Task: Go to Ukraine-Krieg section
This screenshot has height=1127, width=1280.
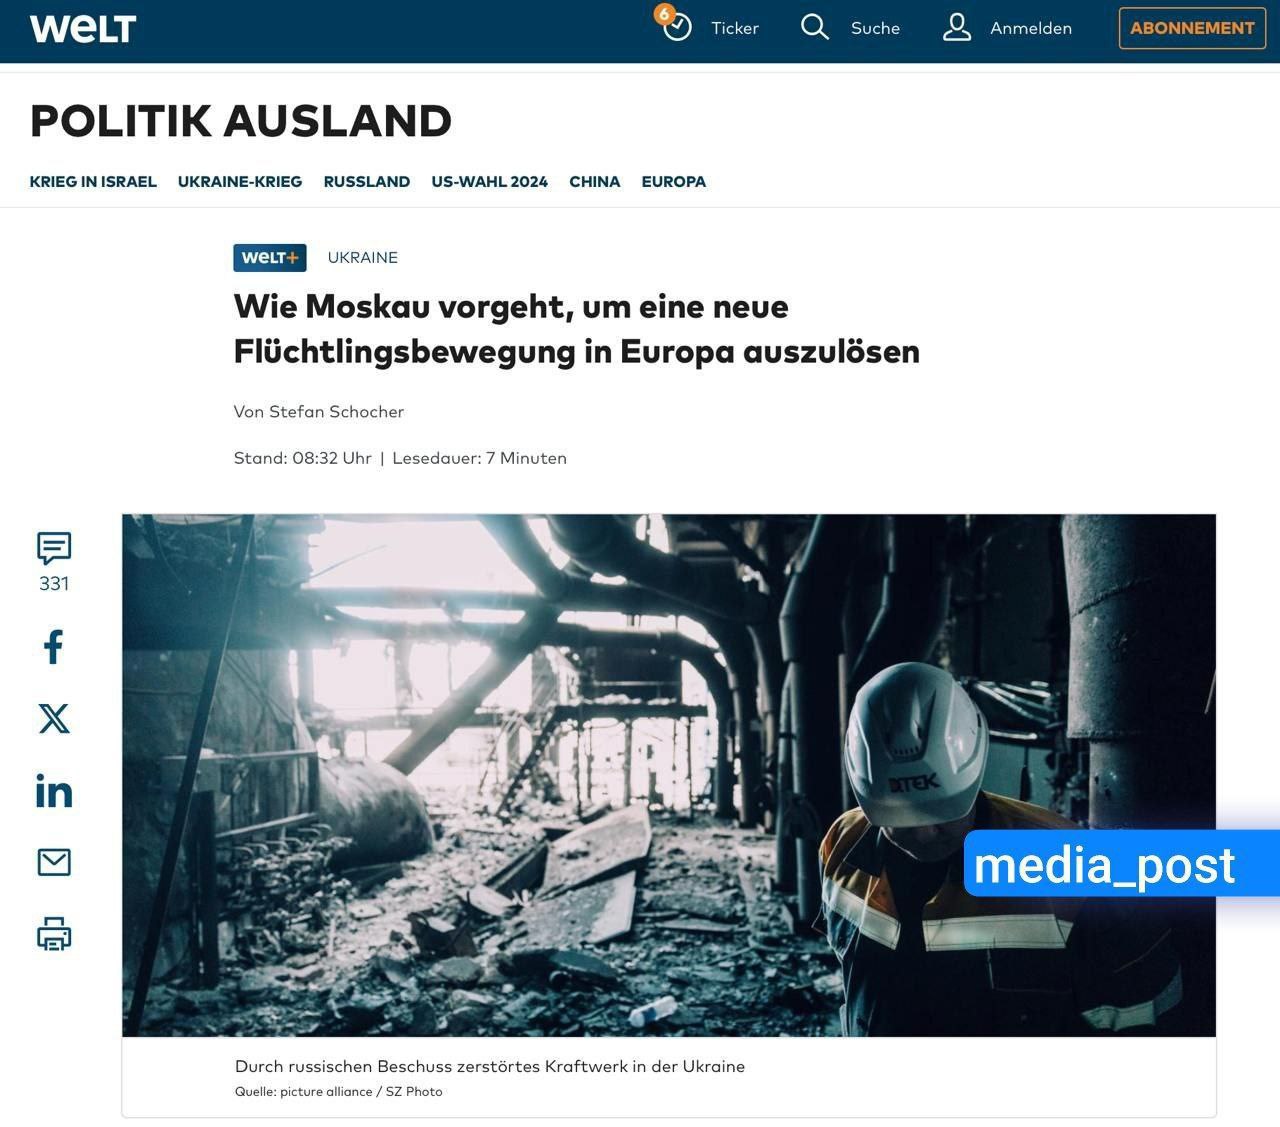Action: click(240, 182)
